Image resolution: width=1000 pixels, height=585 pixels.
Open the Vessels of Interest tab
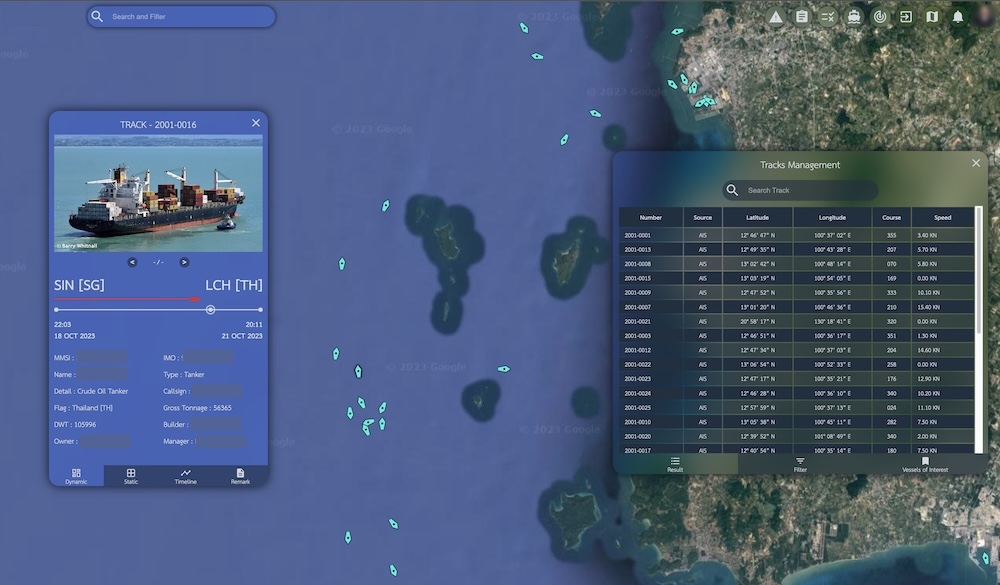click(924, 464)
